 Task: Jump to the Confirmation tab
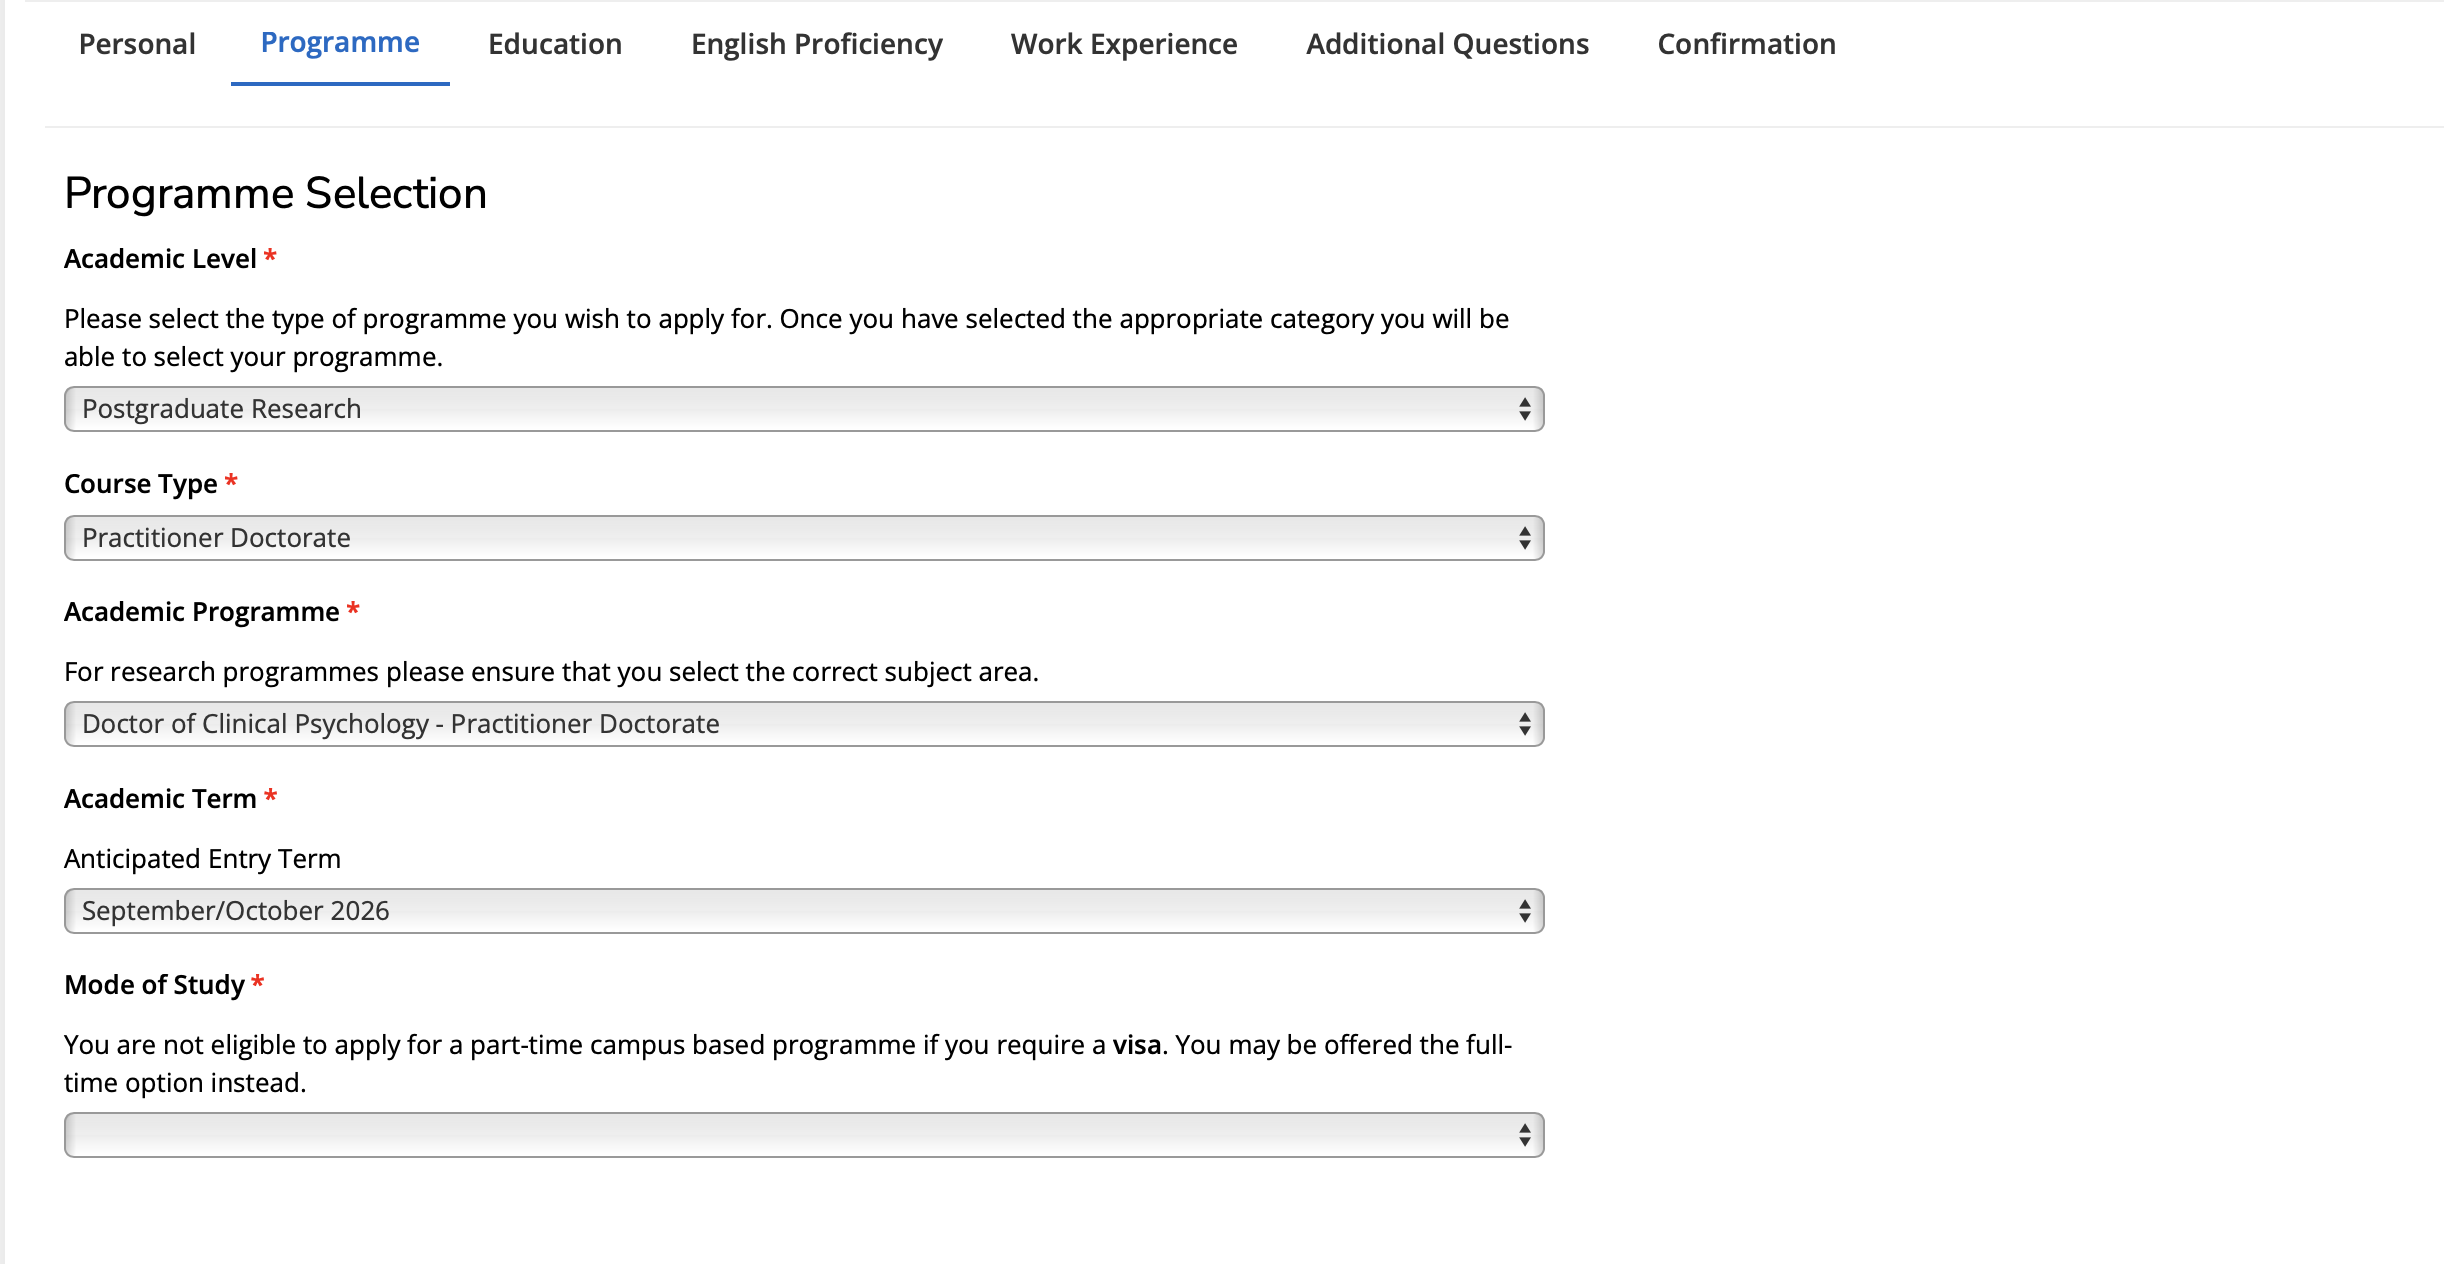(1746, 44)
